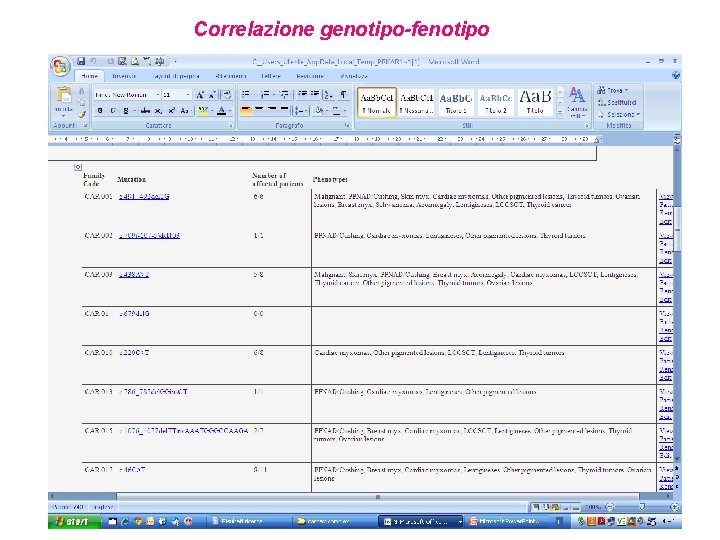Apply Superscript formatting
This screenshot has height=540, width=720.
pos(171,111)
